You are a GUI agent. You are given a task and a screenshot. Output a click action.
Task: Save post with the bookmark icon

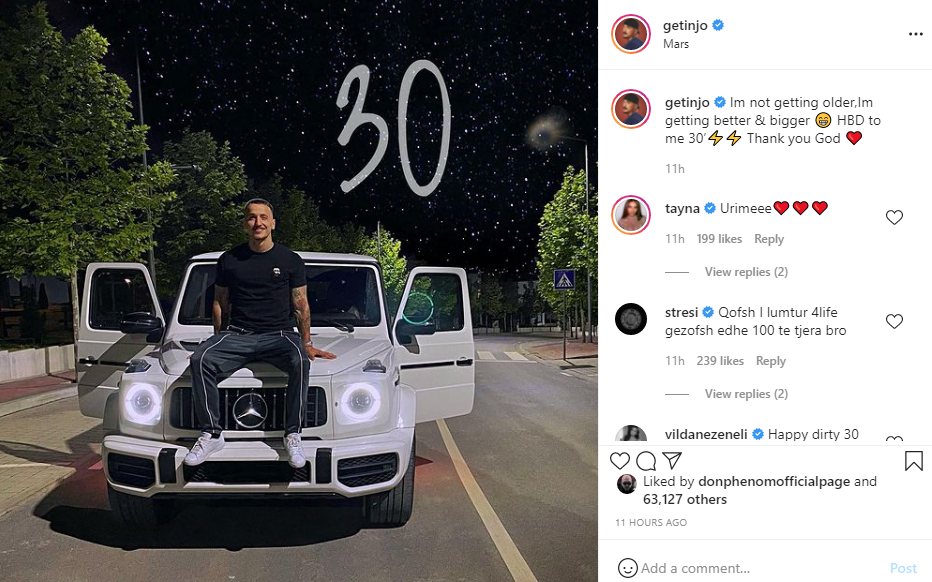914,461
